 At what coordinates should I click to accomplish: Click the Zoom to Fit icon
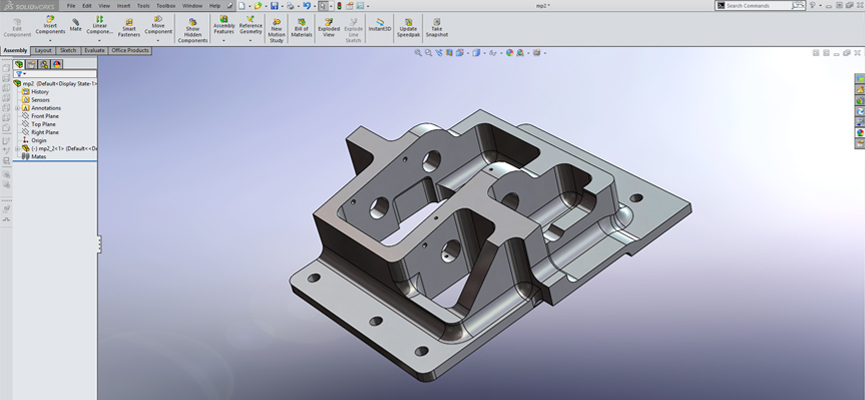tap(419, 53)
